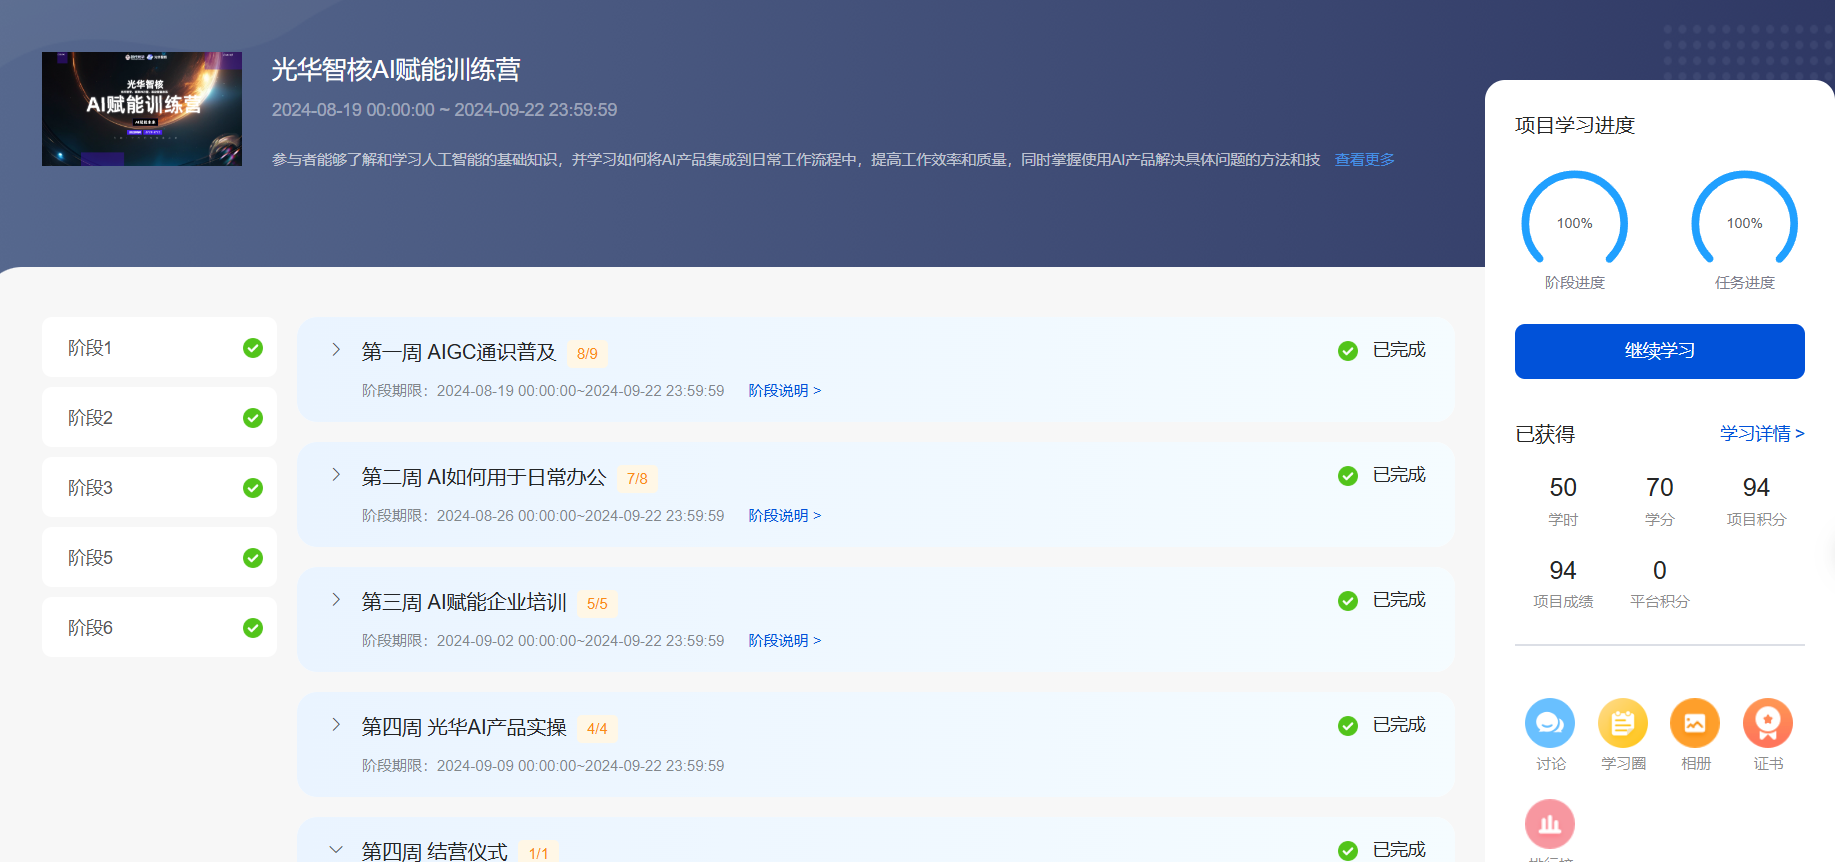Click the 8/9 progress badge for 第一周
Image resolution: width=1835 pixels, height=862 pixels.
[x=587, y=354]
